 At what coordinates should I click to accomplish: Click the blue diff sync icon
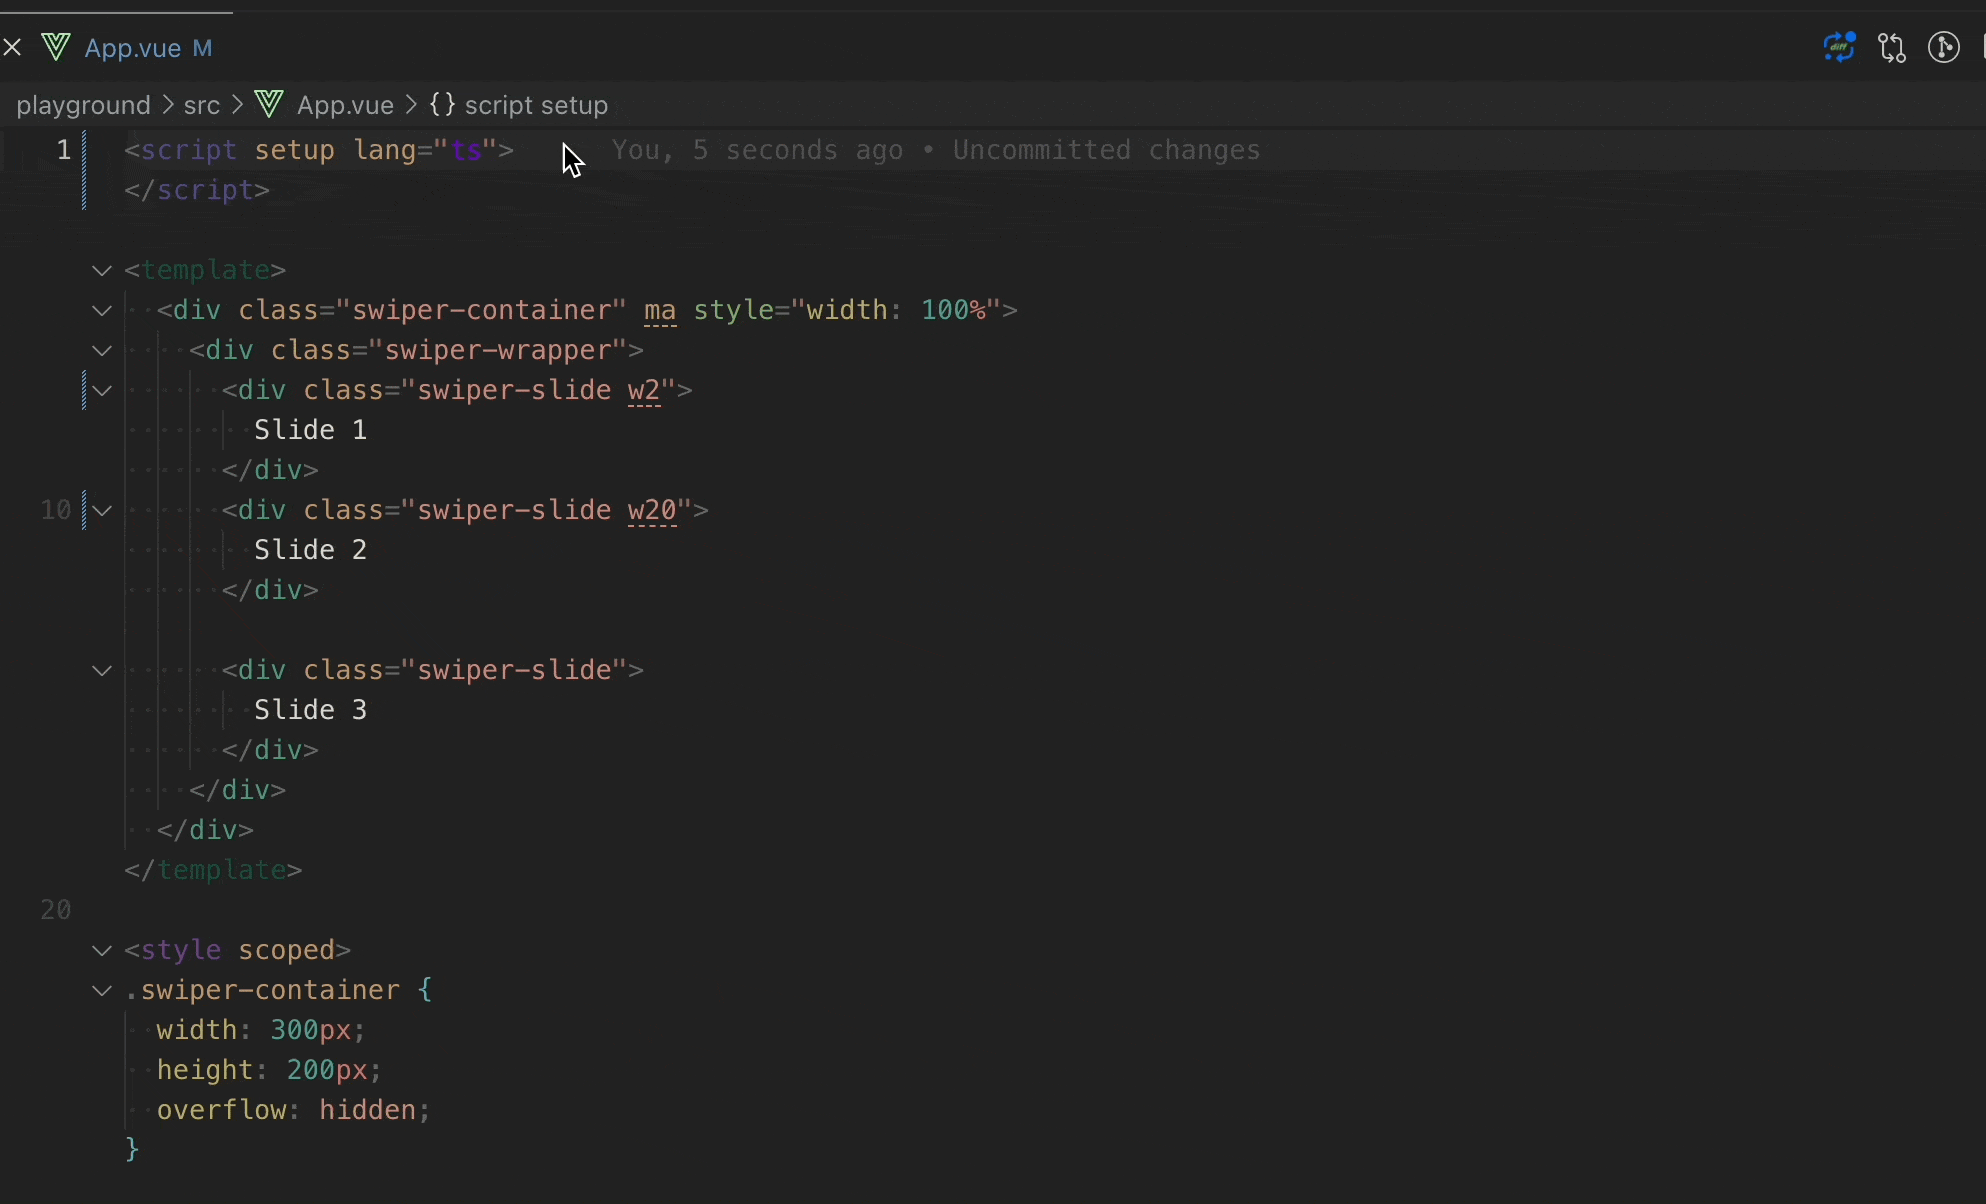click(x=1838, y=47)
